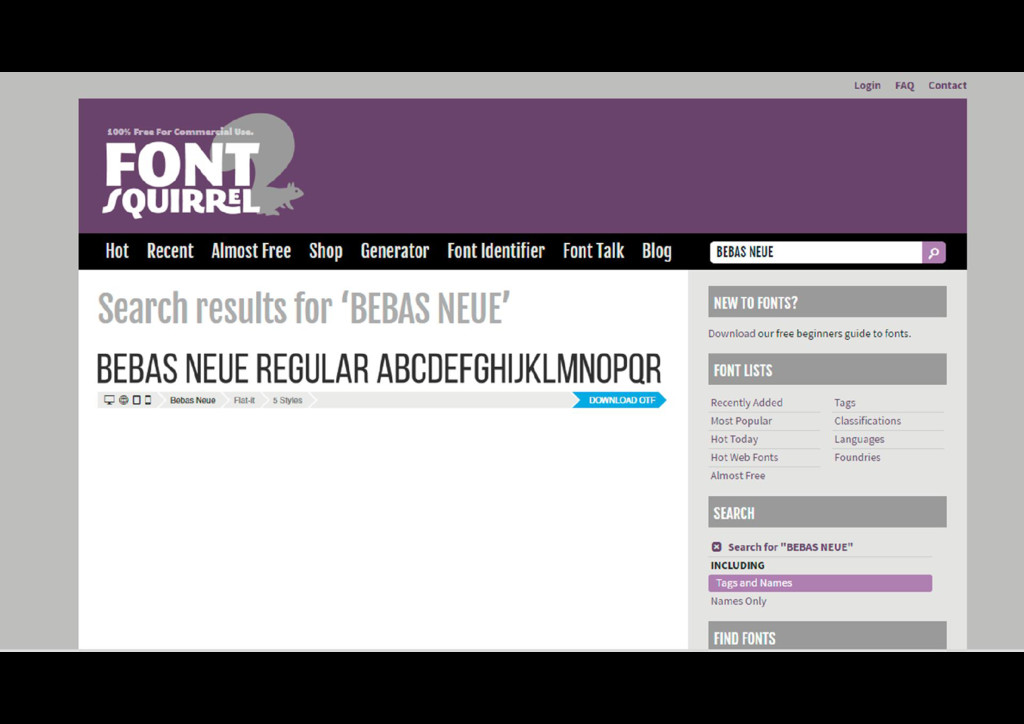
Task: Open the Generator page
Action: [x=394, y=251]
